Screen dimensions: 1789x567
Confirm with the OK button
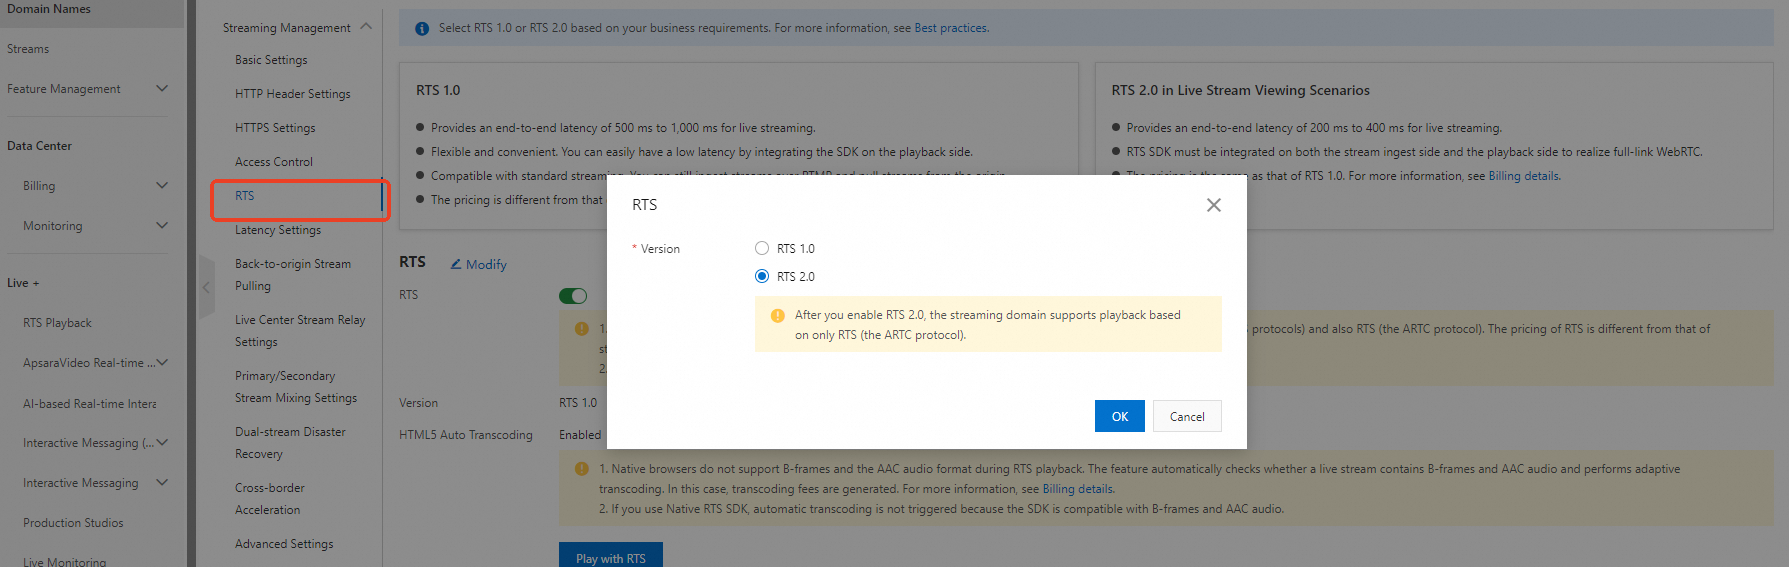[1120, 416]
